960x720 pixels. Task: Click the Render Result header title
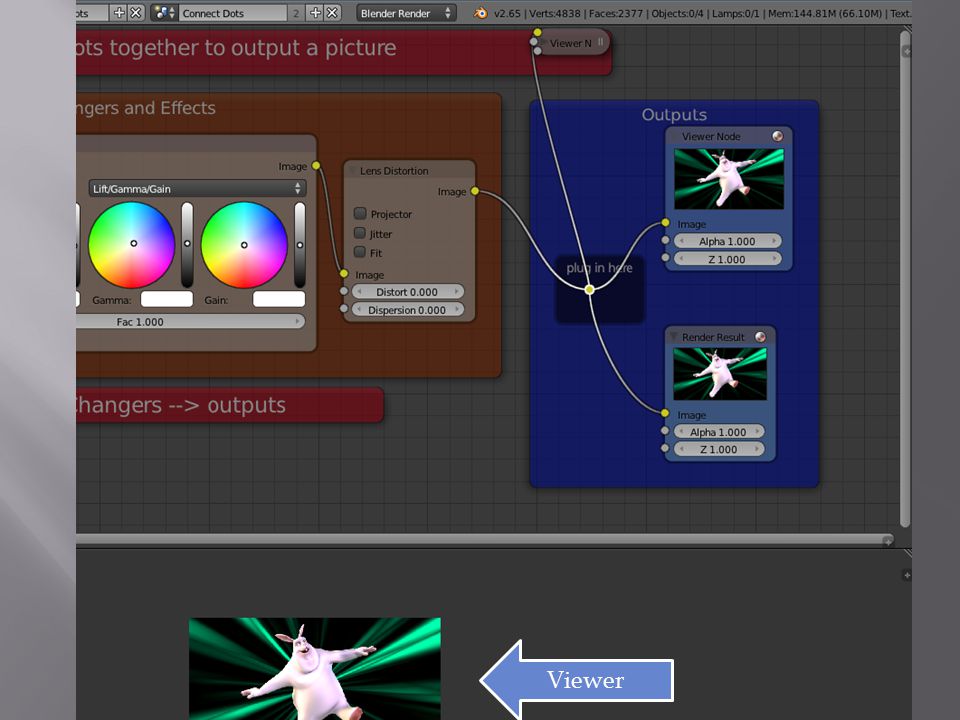click(x=713, y=337)
